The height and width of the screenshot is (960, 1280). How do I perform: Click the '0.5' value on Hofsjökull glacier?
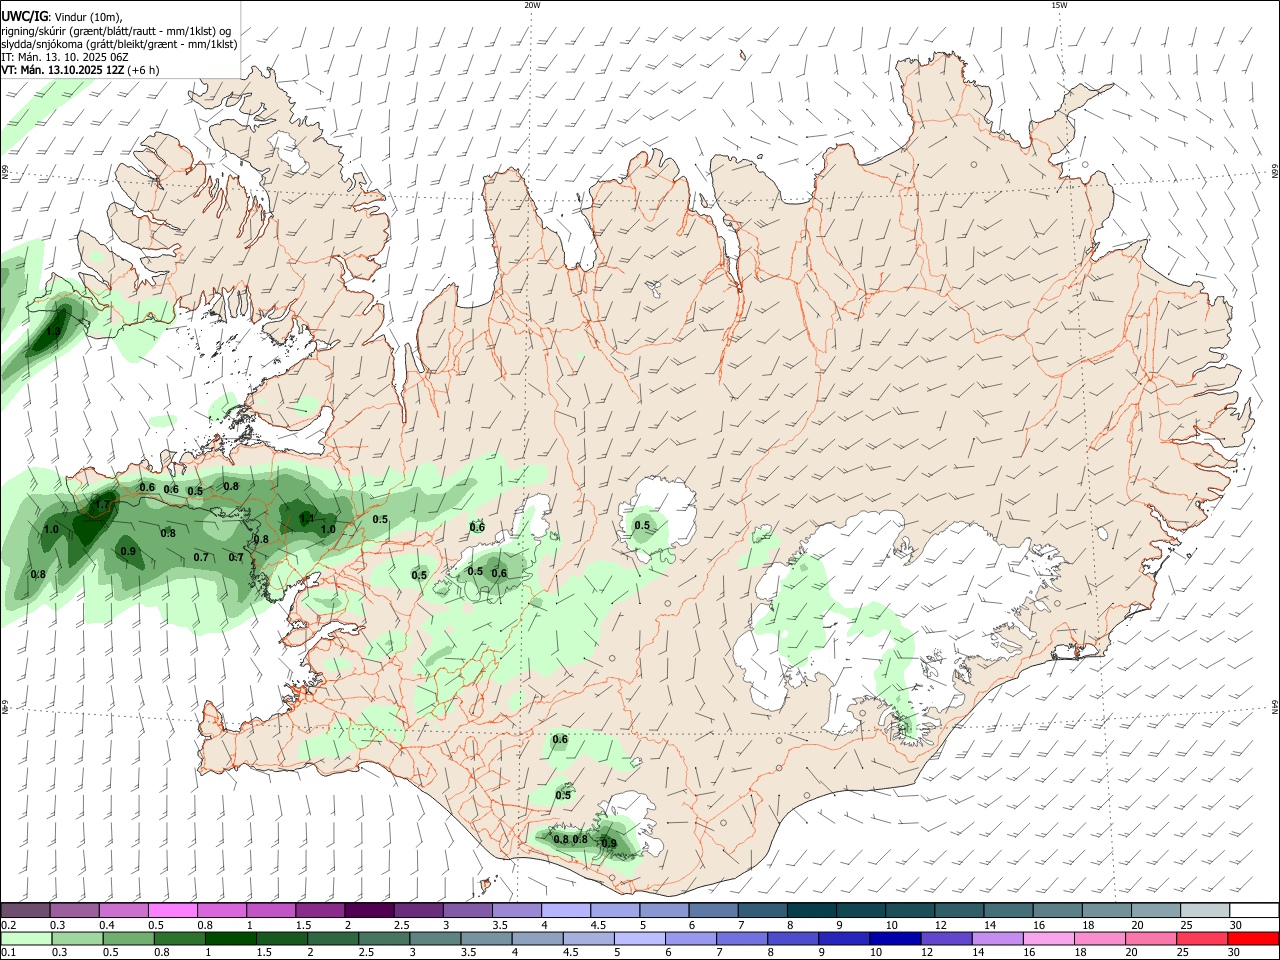[x=642, y=526]
